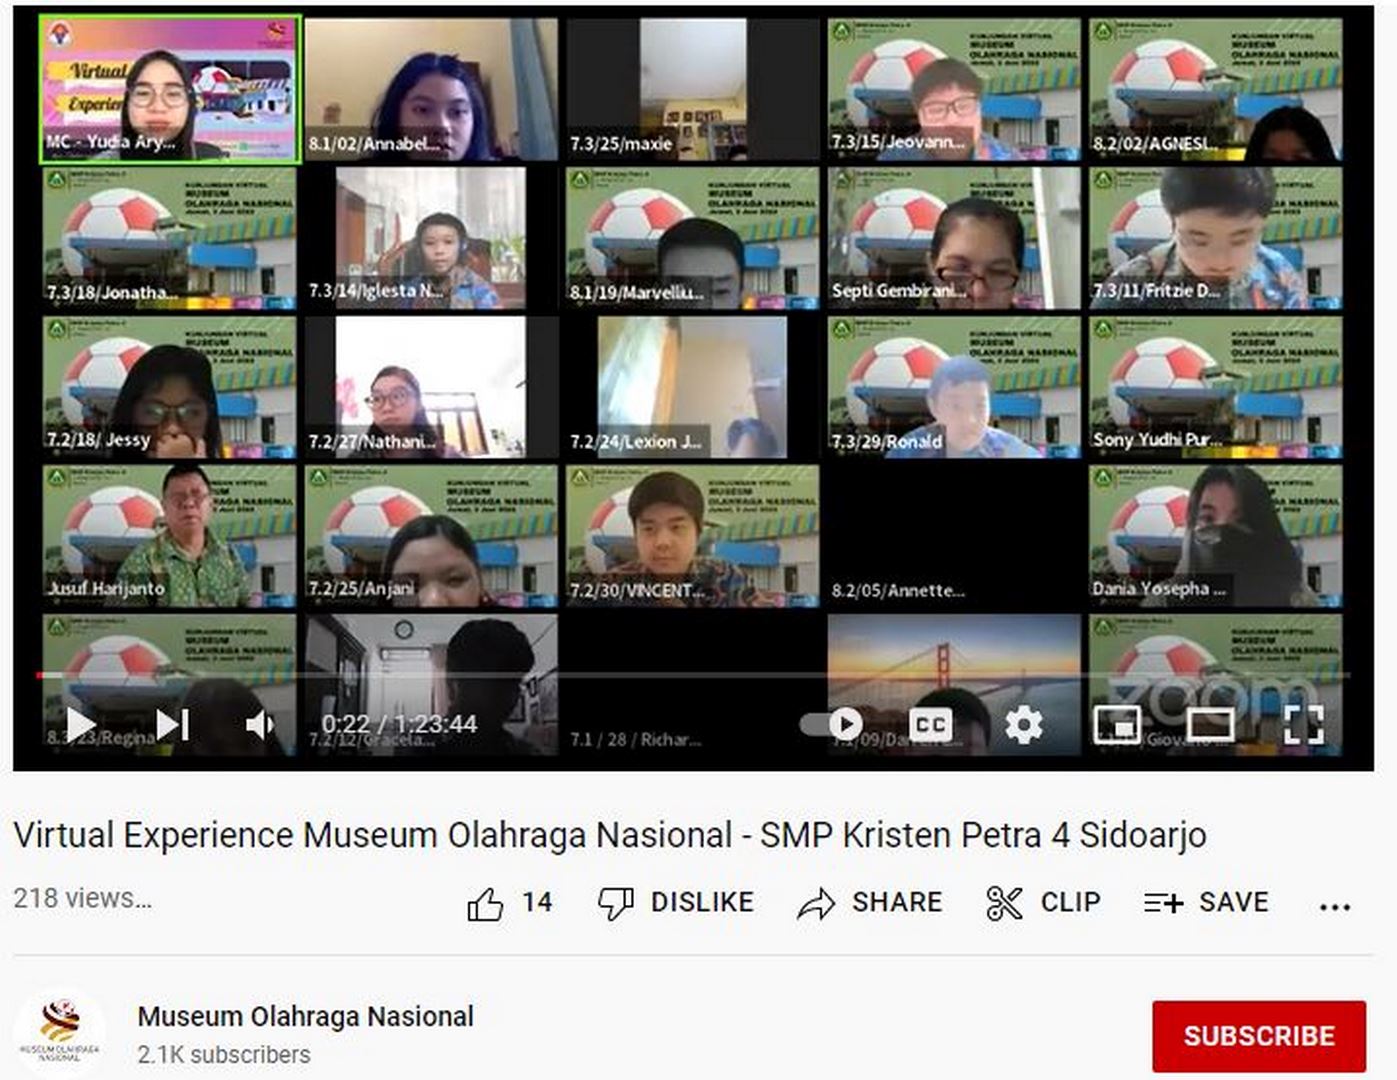Seek along the video progress bar

[x=693, y=676]
